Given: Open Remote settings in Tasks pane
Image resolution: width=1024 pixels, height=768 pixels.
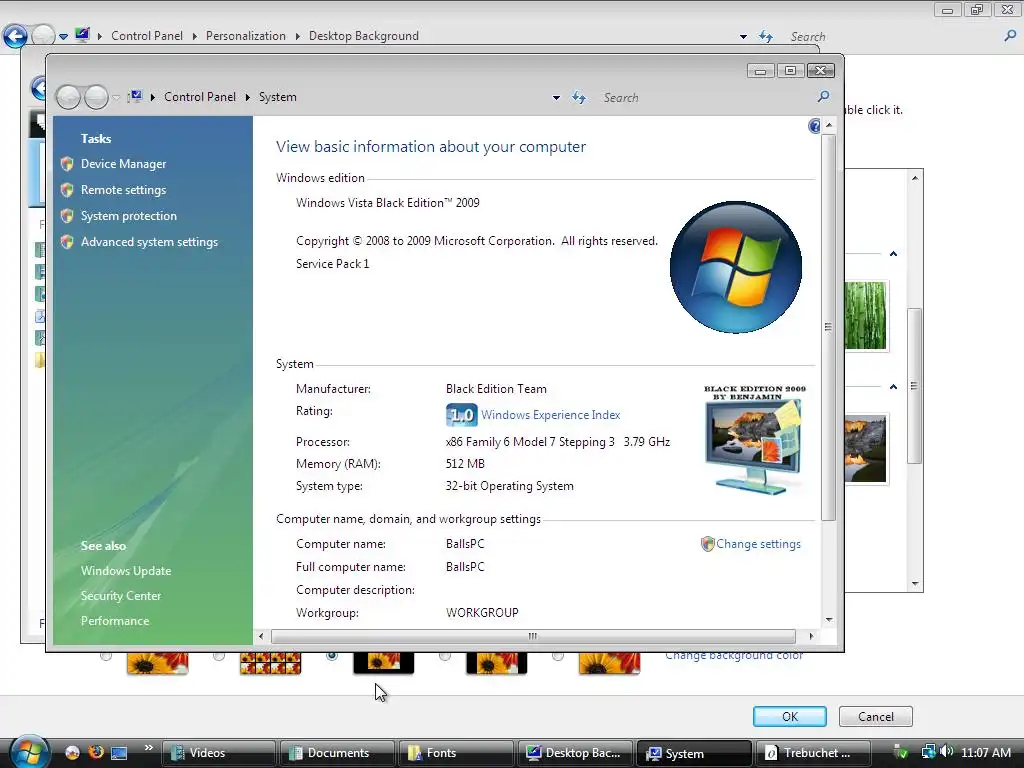Looking at the screenshot, I should point(123,190).
